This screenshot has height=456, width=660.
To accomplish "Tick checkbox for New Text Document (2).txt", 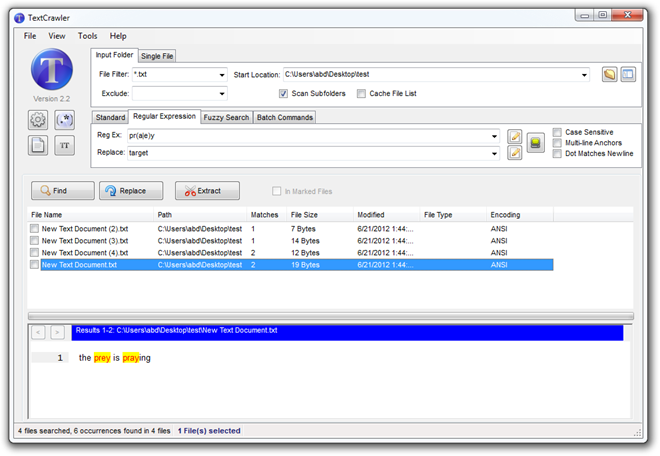I will tap(35, 230).
